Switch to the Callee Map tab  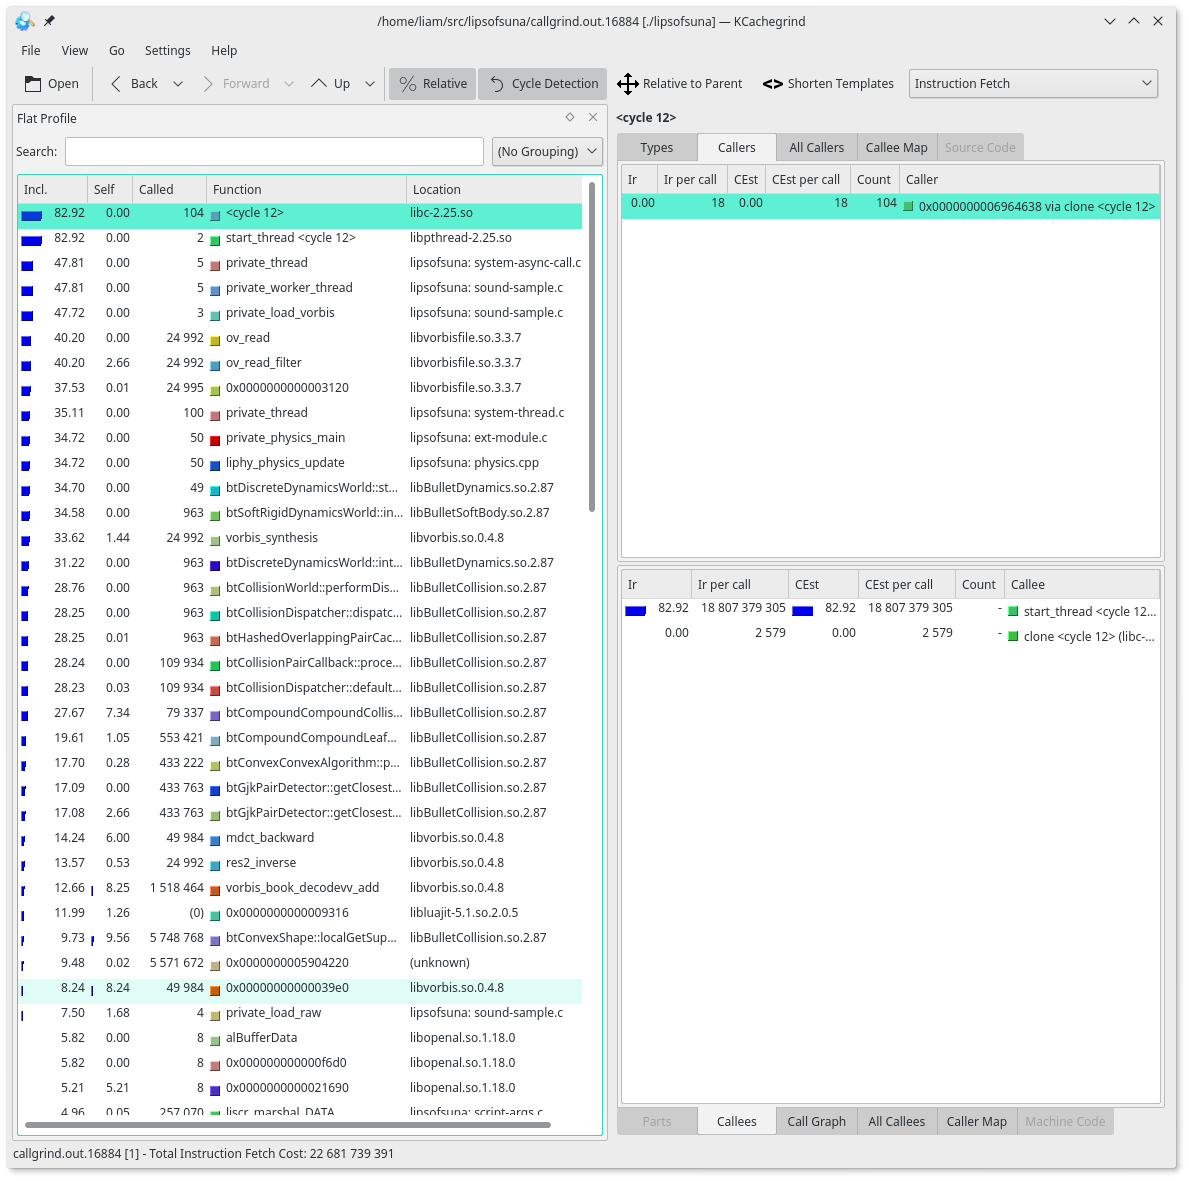(896, 148)
